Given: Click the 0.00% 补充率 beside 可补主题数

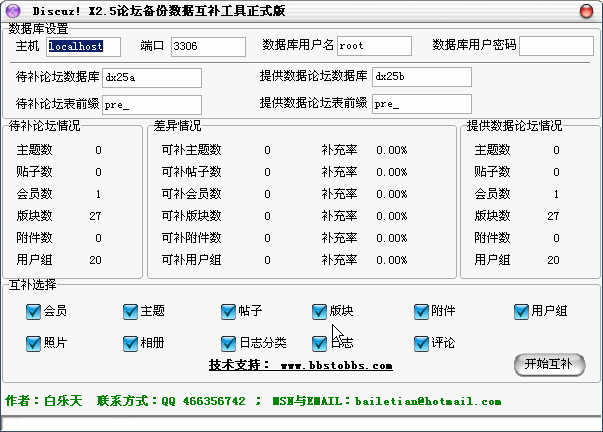Looking at the screenshot, I should (391, 150).
